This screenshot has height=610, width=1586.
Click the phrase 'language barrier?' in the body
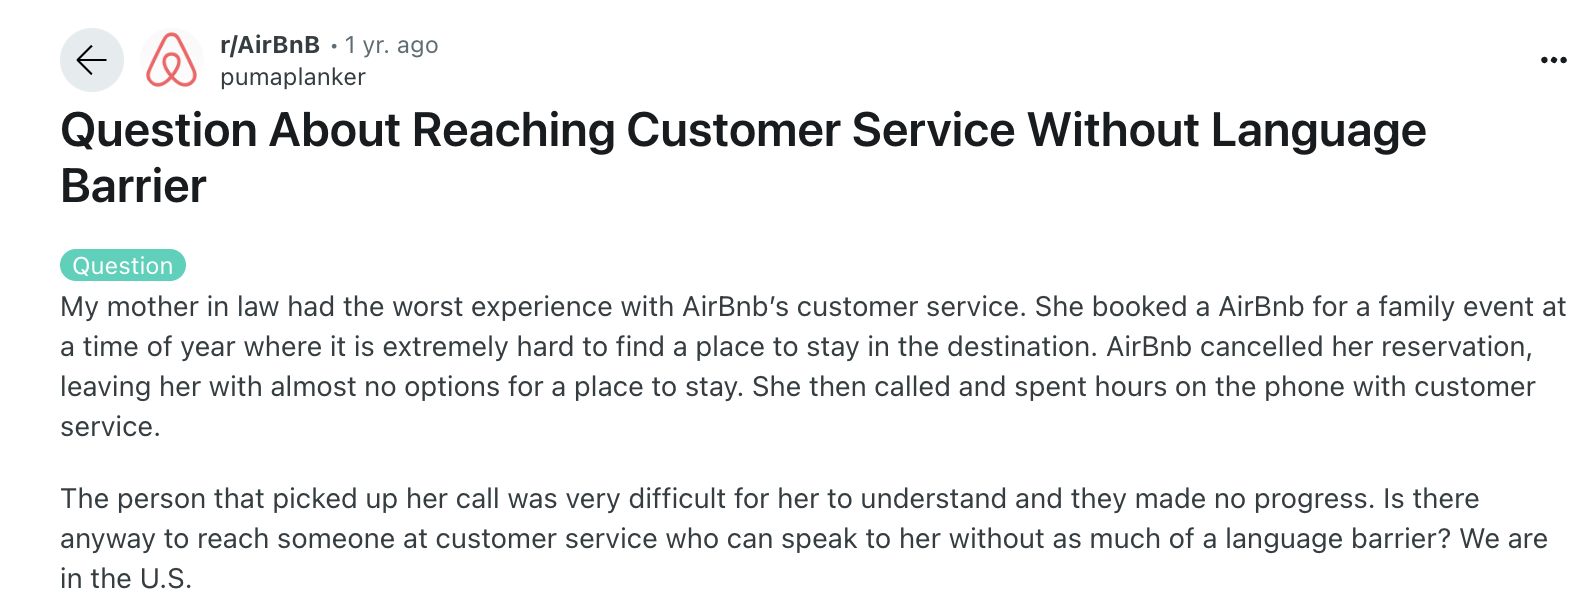tap(1338, 539)
